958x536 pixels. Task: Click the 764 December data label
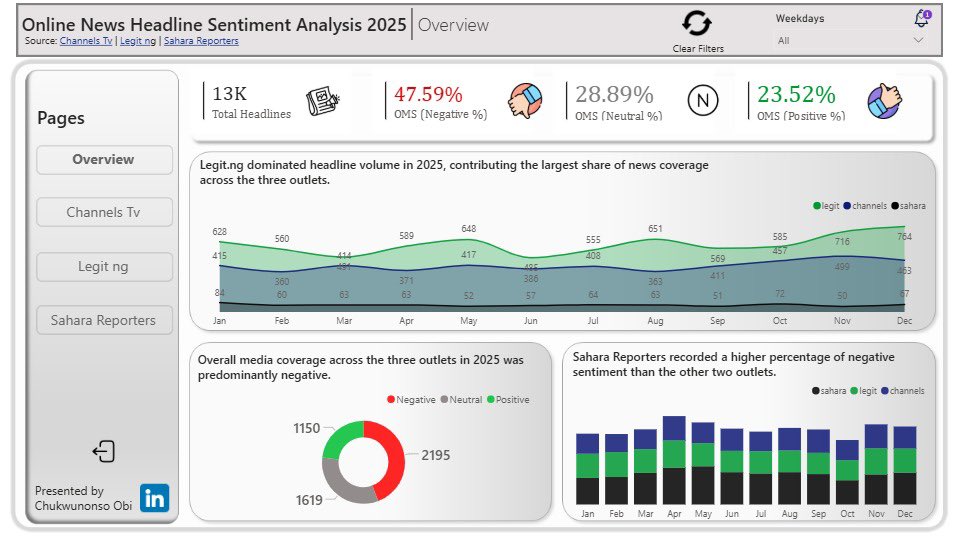tap(904, 237)
